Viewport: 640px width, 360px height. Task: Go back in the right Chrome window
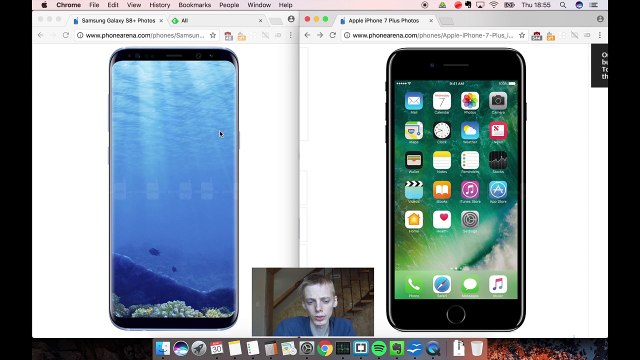coord(307,36)
